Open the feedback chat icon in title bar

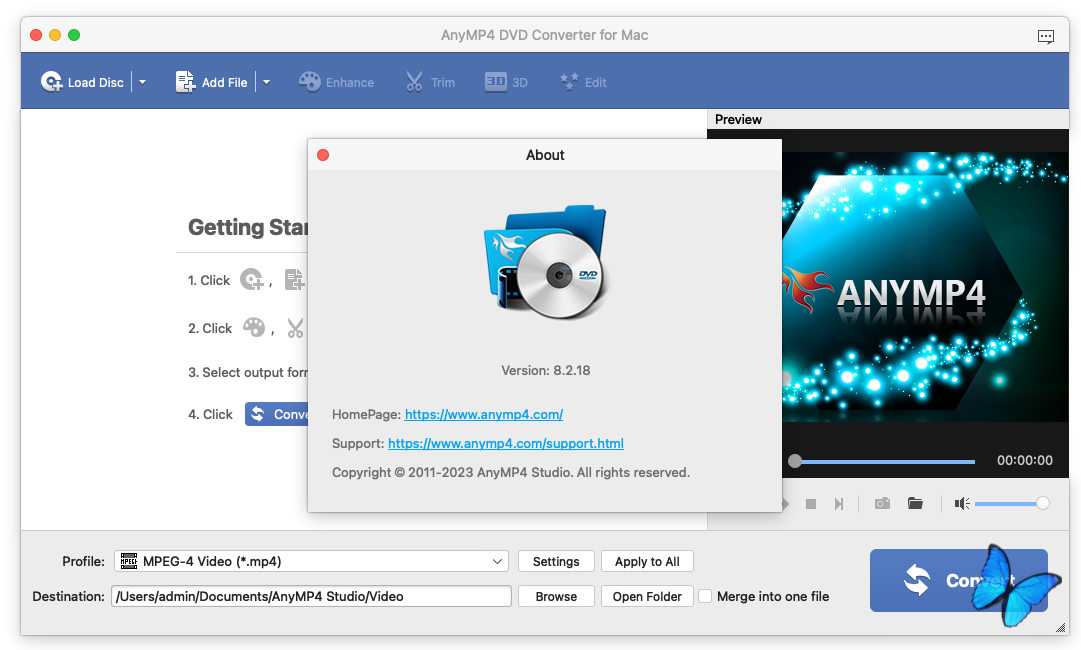tap(1045, 36)
